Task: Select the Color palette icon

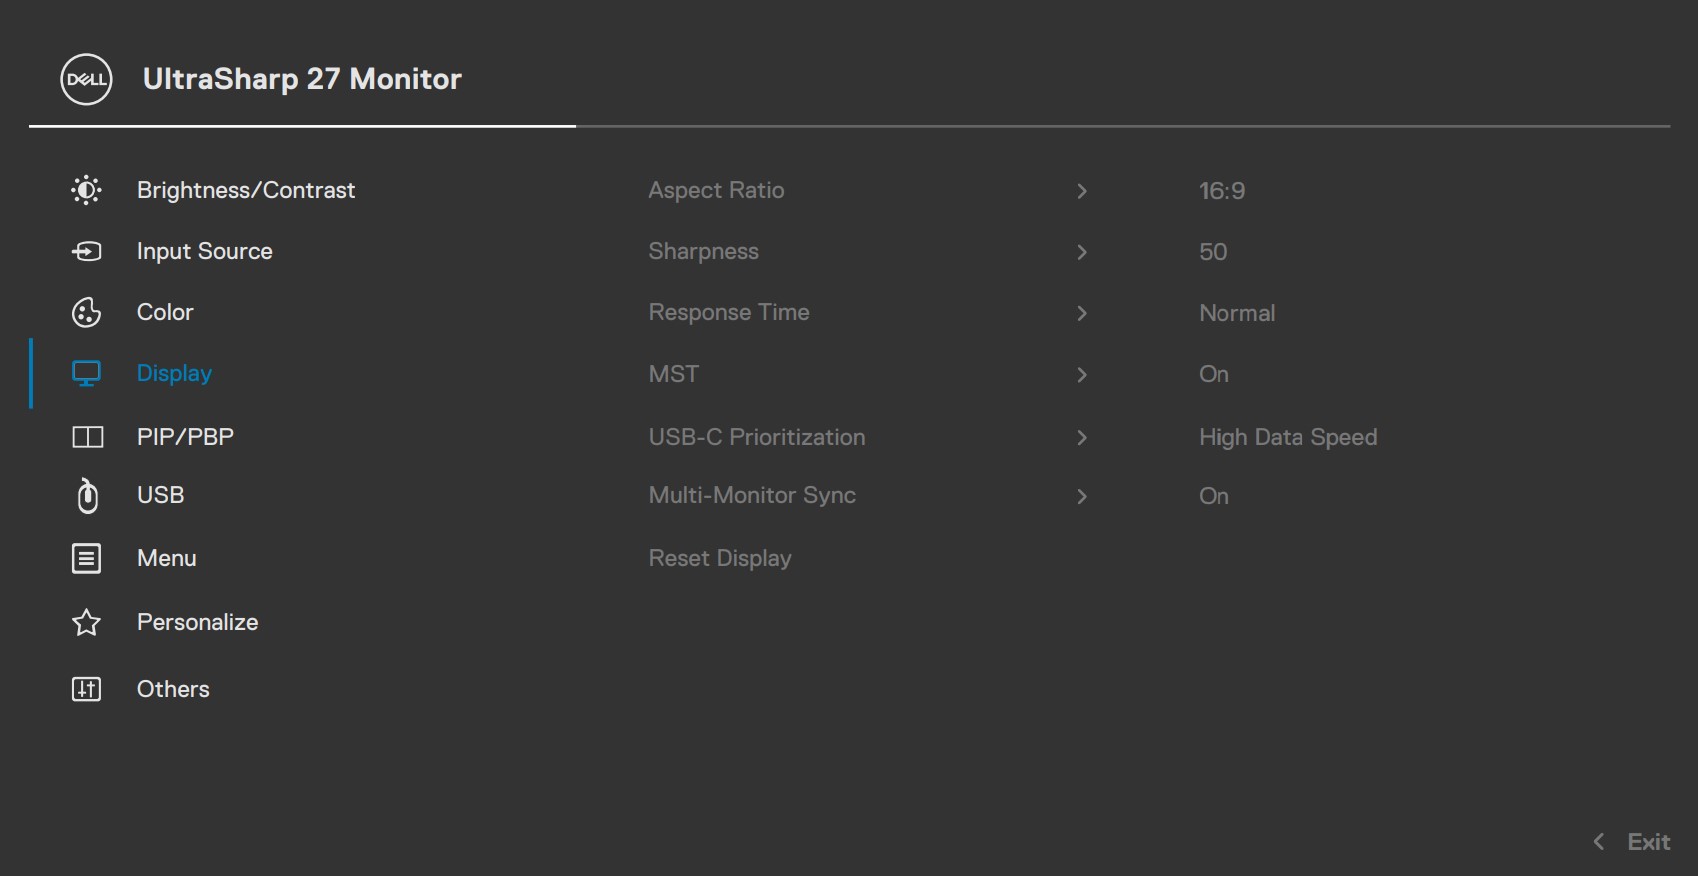Action: 87,312
